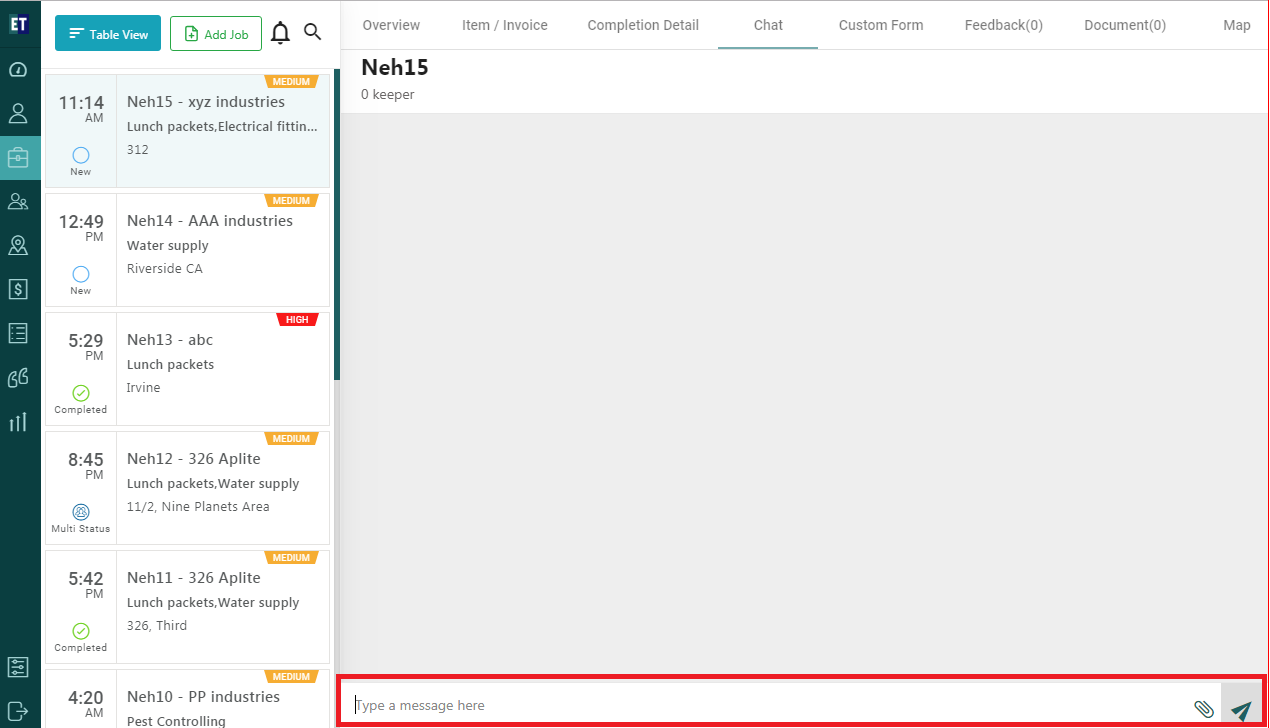Click the 'Neh15' chat header title
This screenshot has height=728, width=1270.
395,68
